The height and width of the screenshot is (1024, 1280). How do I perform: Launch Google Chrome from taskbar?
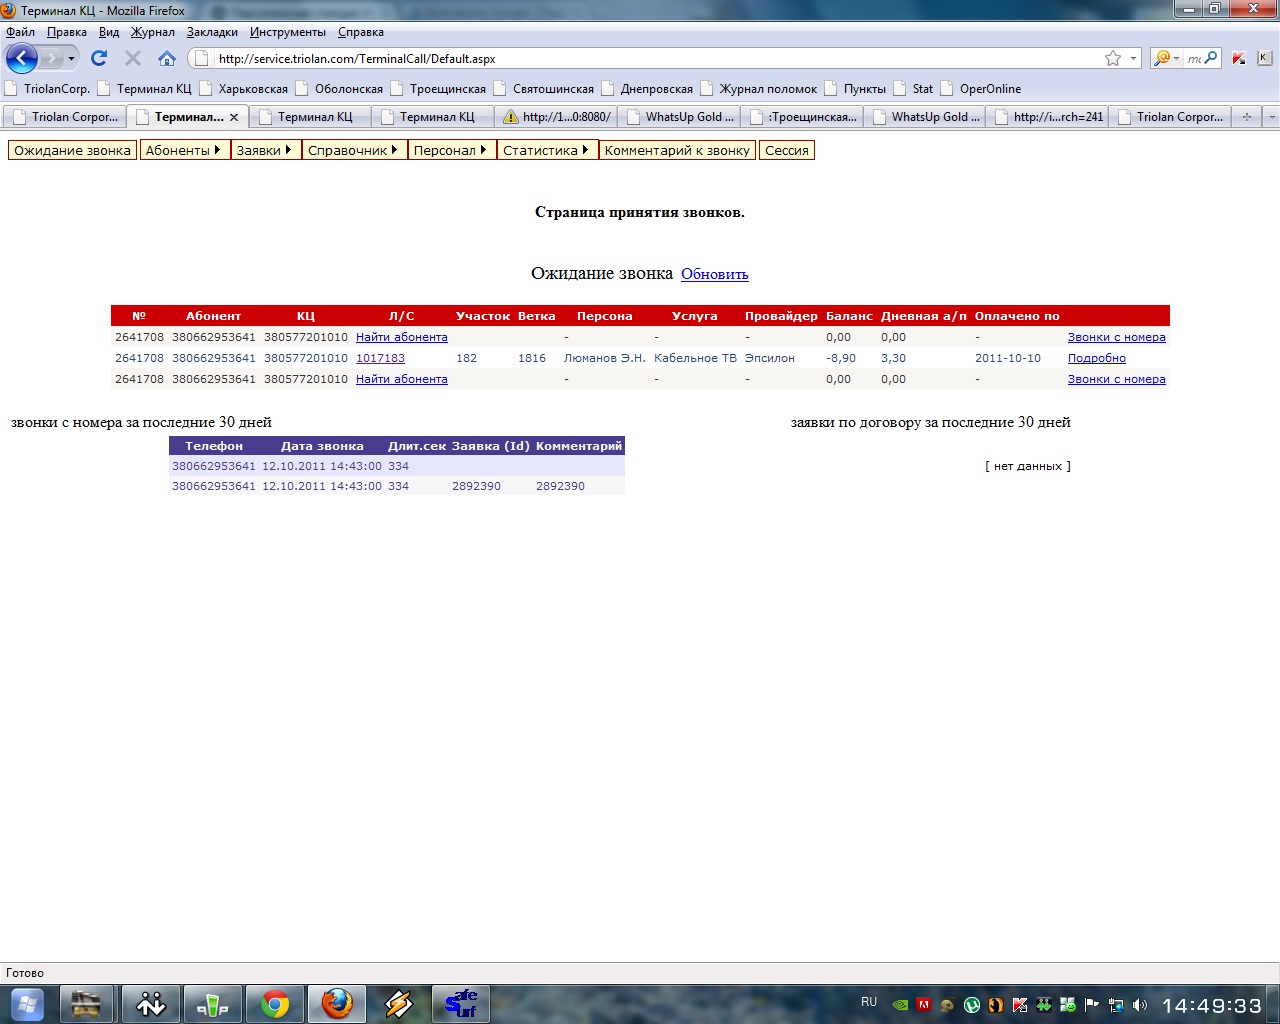(275, 1003)
